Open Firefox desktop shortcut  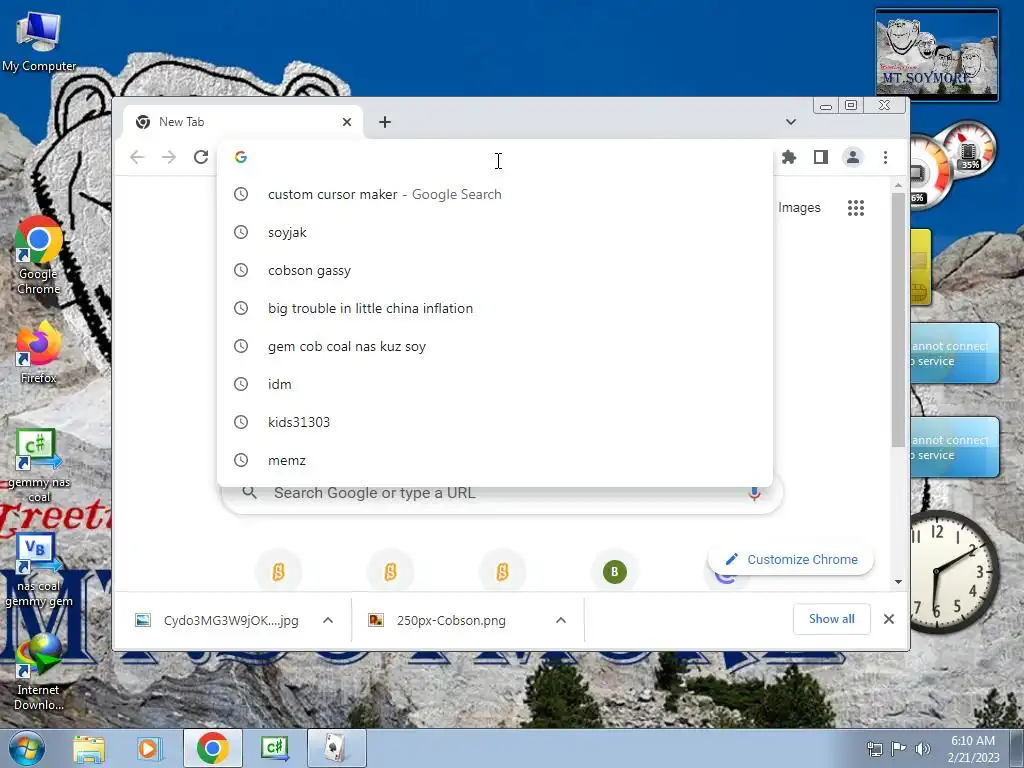click(39, 353)
